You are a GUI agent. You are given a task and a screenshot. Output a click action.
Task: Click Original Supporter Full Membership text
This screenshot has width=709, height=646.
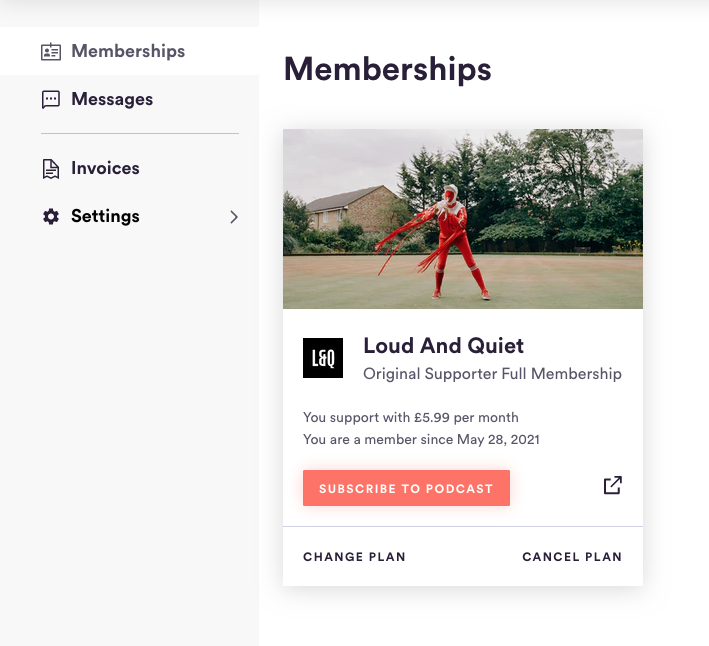492,374
